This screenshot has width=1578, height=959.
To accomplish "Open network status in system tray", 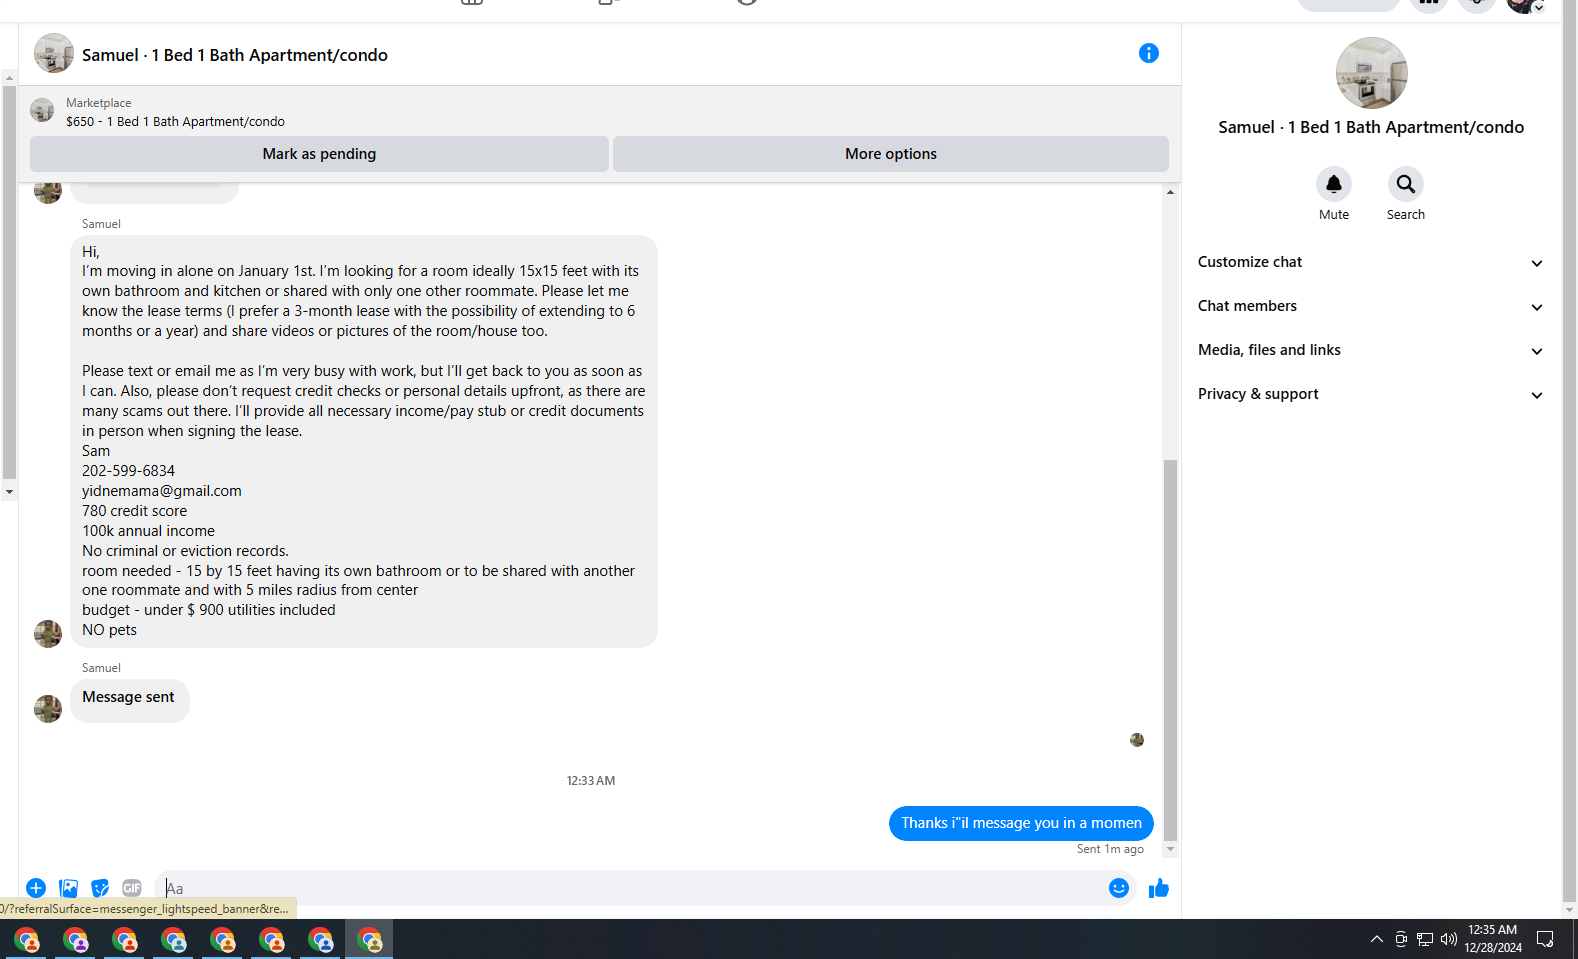I will click(x=1425, y=939).
